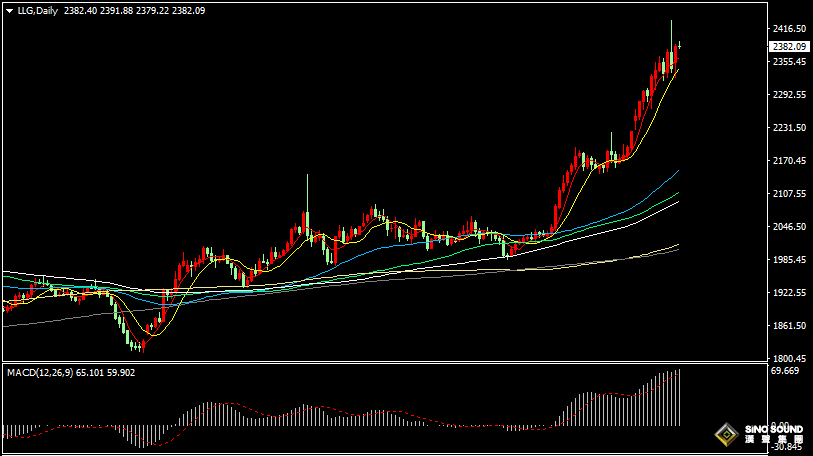Click the 2107.55 price axis label

click(x=789, y=194)
